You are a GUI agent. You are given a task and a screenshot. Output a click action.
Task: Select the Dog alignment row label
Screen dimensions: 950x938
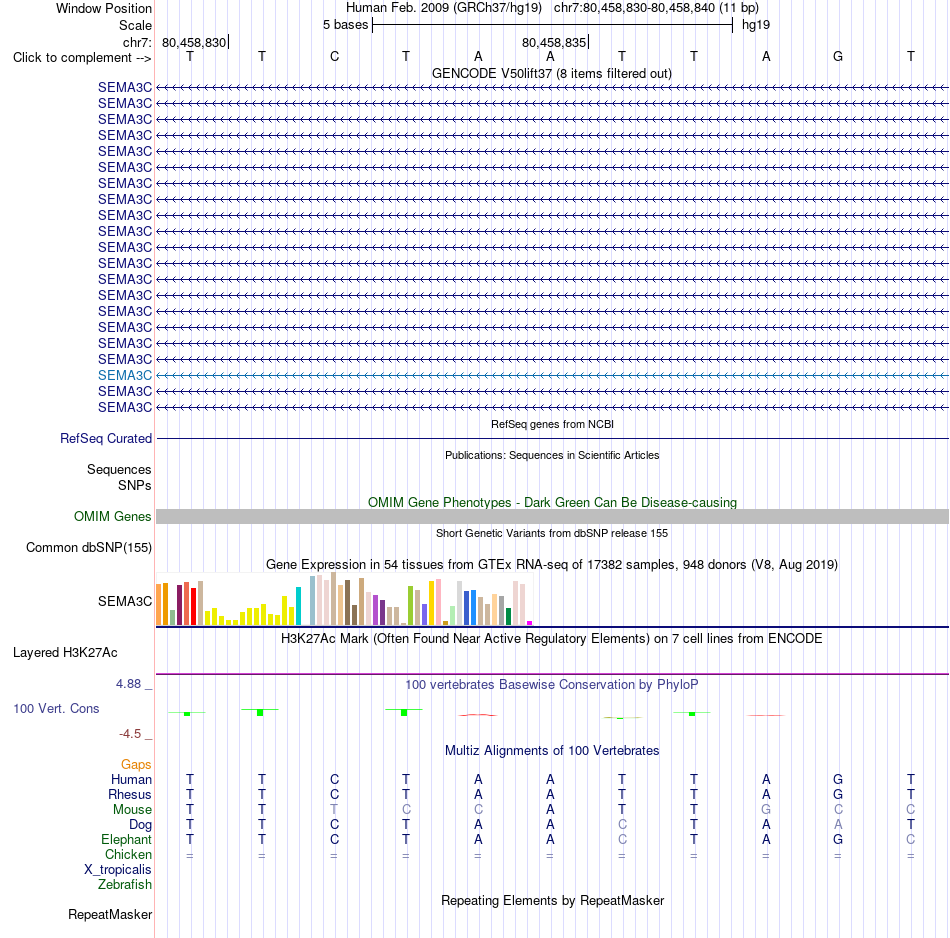[x=141, y=825]
